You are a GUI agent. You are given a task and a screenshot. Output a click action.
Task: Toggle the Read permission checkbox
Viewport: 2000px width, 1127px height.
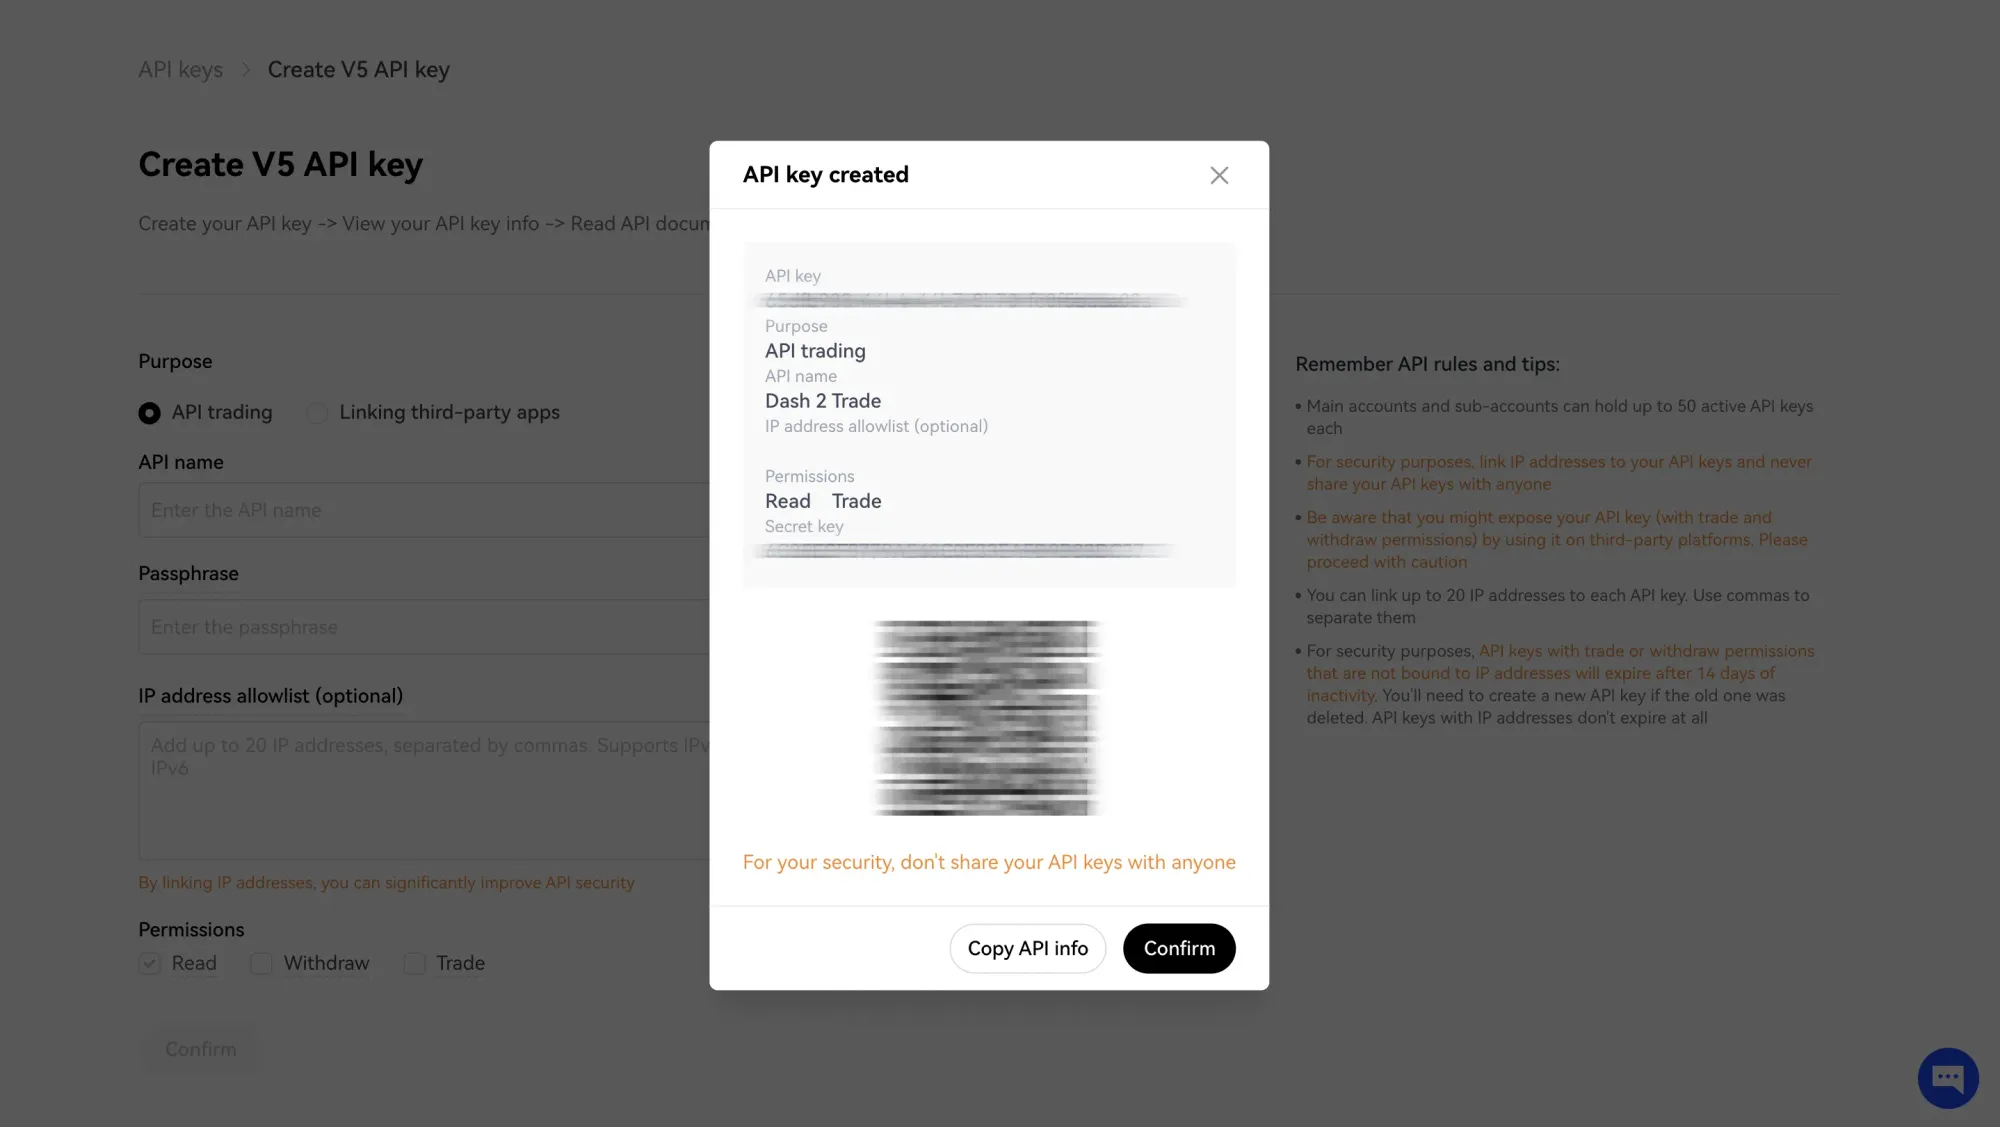(x=150, y=963)
